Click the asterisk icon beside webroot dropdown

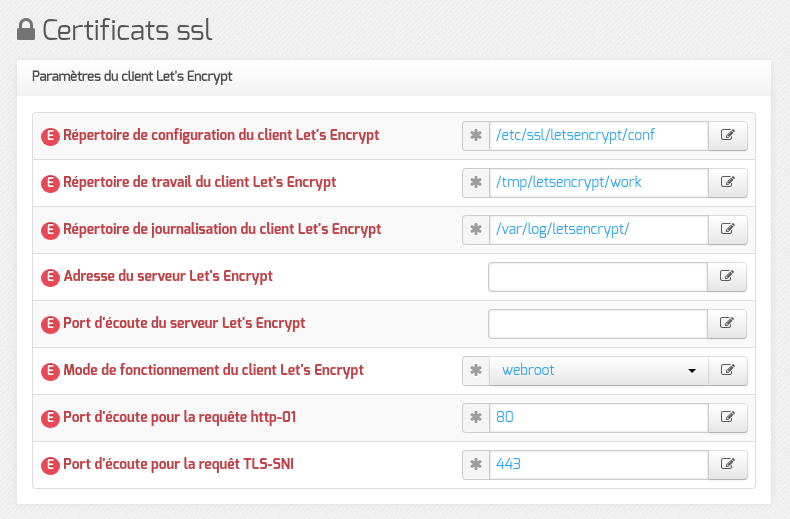pyautogui.click(x=476, y=371)
